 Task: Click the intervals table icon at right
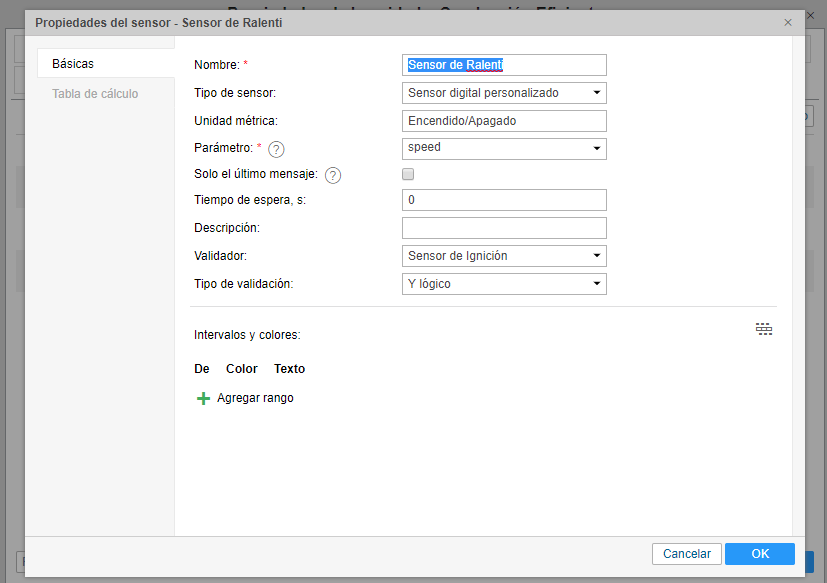pos(764,329)
